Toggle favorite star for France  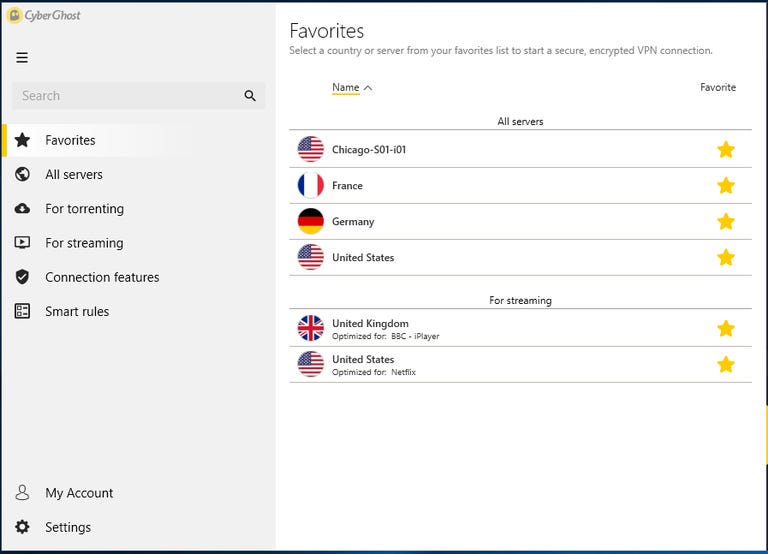[726, 186]
